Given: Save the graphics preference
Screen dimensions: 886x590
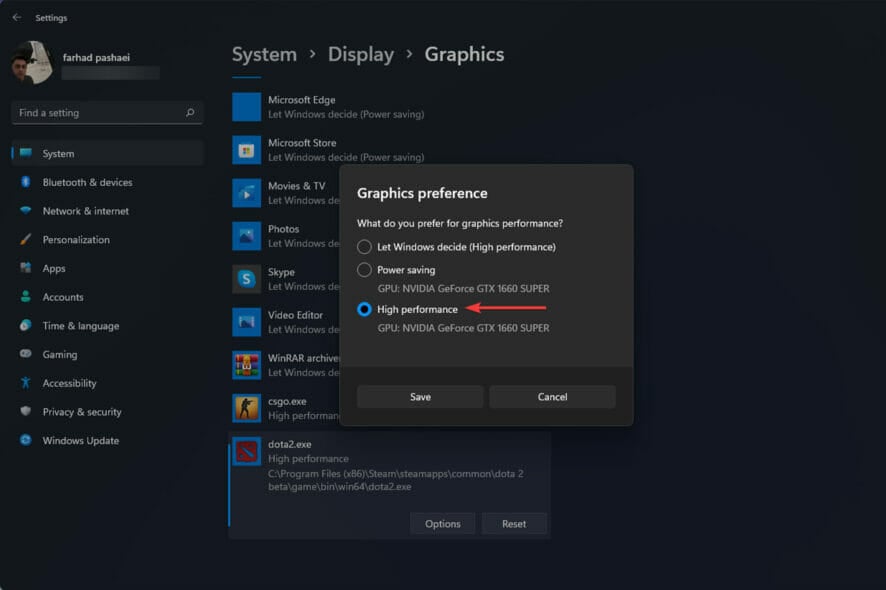Looking at the screenshot, I should click(x=420, y=396).
